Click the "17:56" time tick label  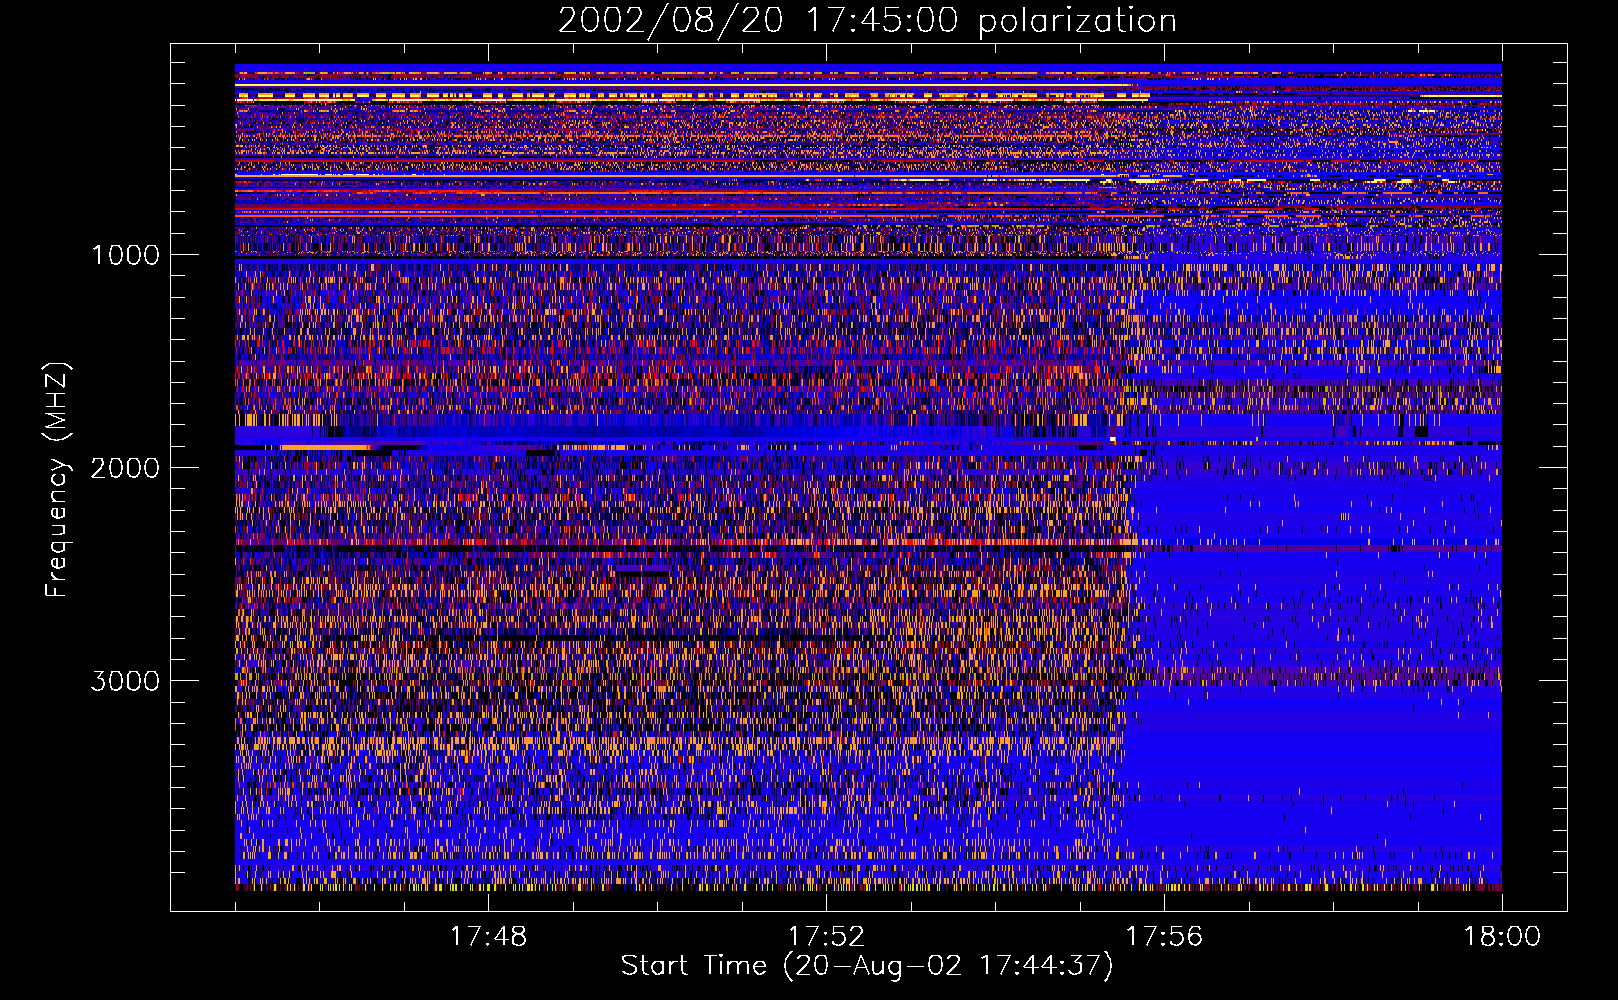(x=1164, y=937)
